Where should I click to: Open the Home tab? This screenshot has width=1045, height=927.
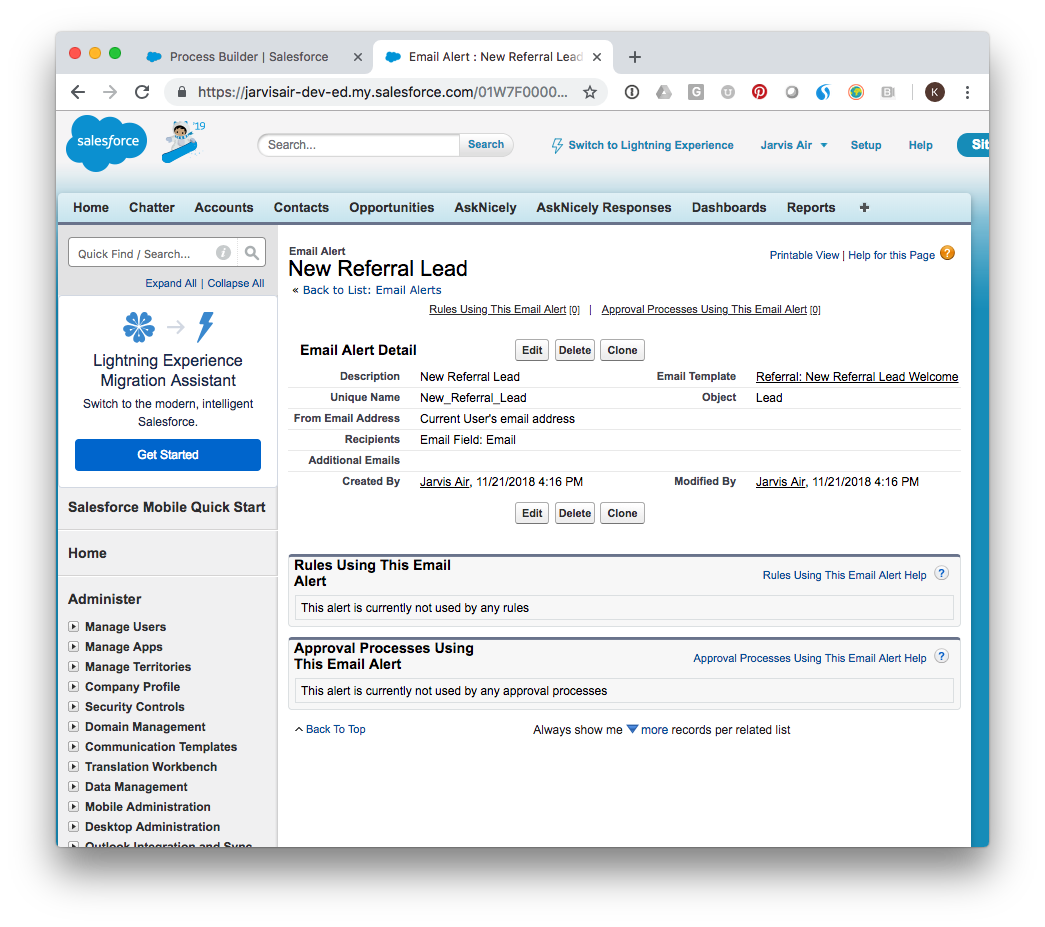[91, 207]
